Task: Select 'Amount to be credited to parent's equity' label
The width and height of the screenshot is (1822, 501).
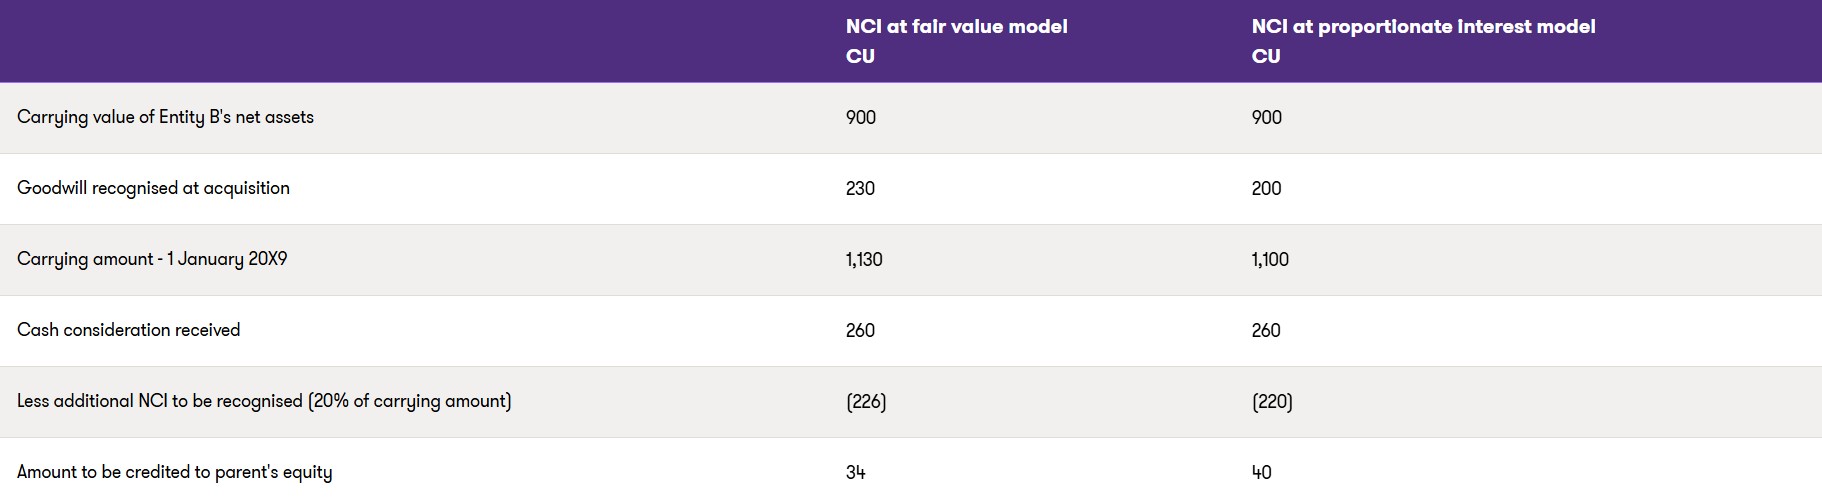Action: coord(174,472)
